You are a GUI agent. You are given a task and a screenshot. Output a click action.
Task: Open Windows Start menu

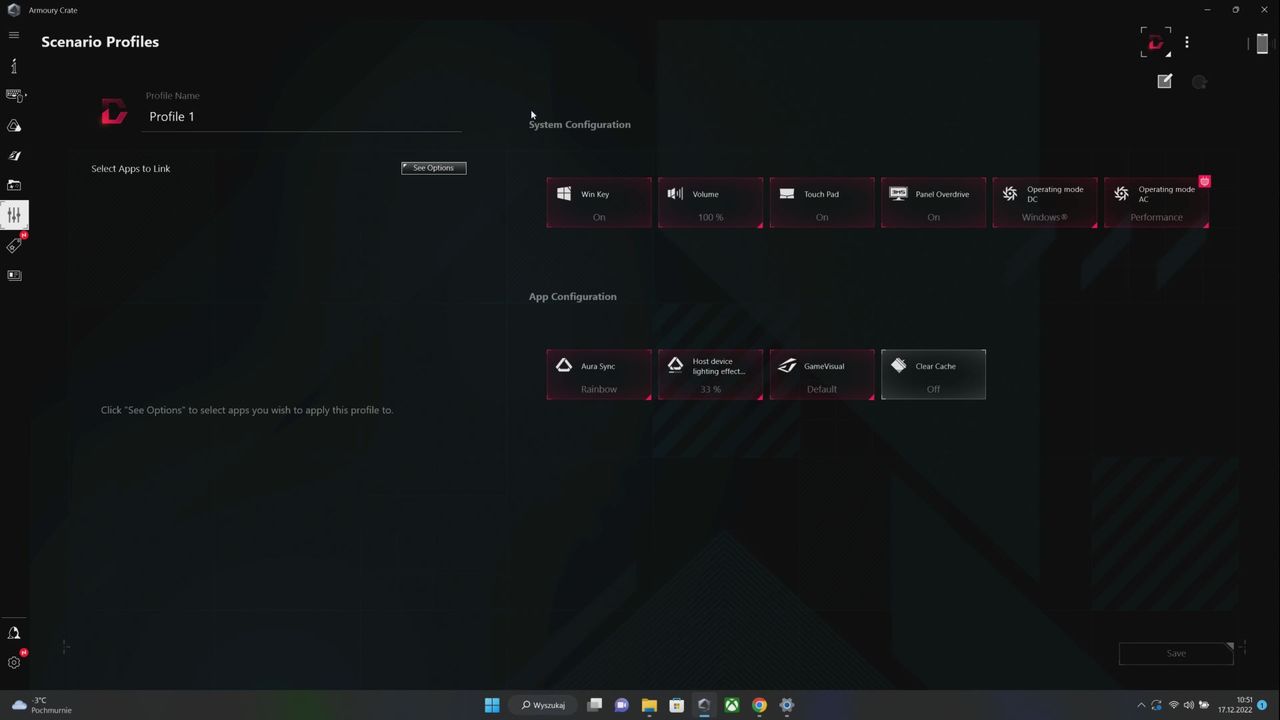pos(492,705)
